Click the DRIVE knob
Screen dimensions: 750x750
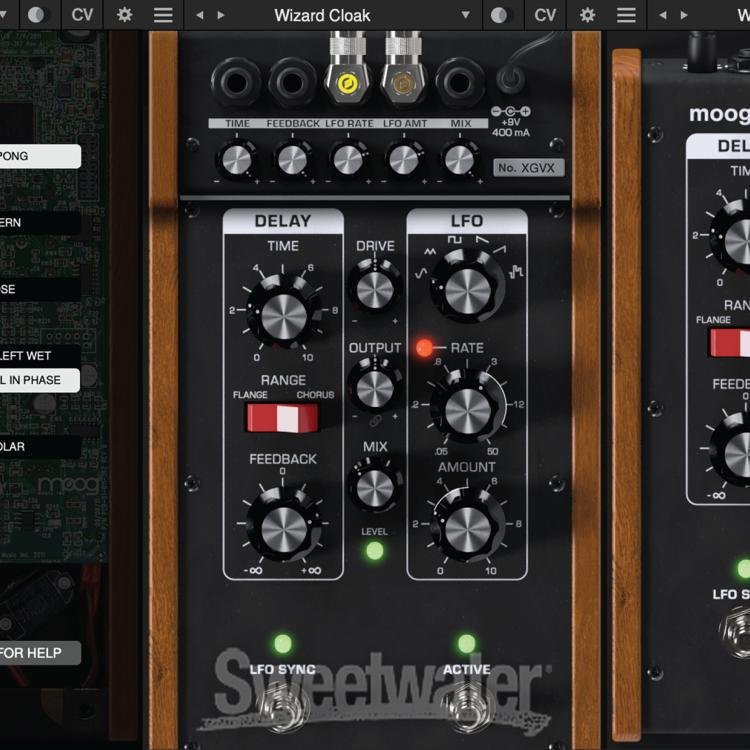click(375, 289)
